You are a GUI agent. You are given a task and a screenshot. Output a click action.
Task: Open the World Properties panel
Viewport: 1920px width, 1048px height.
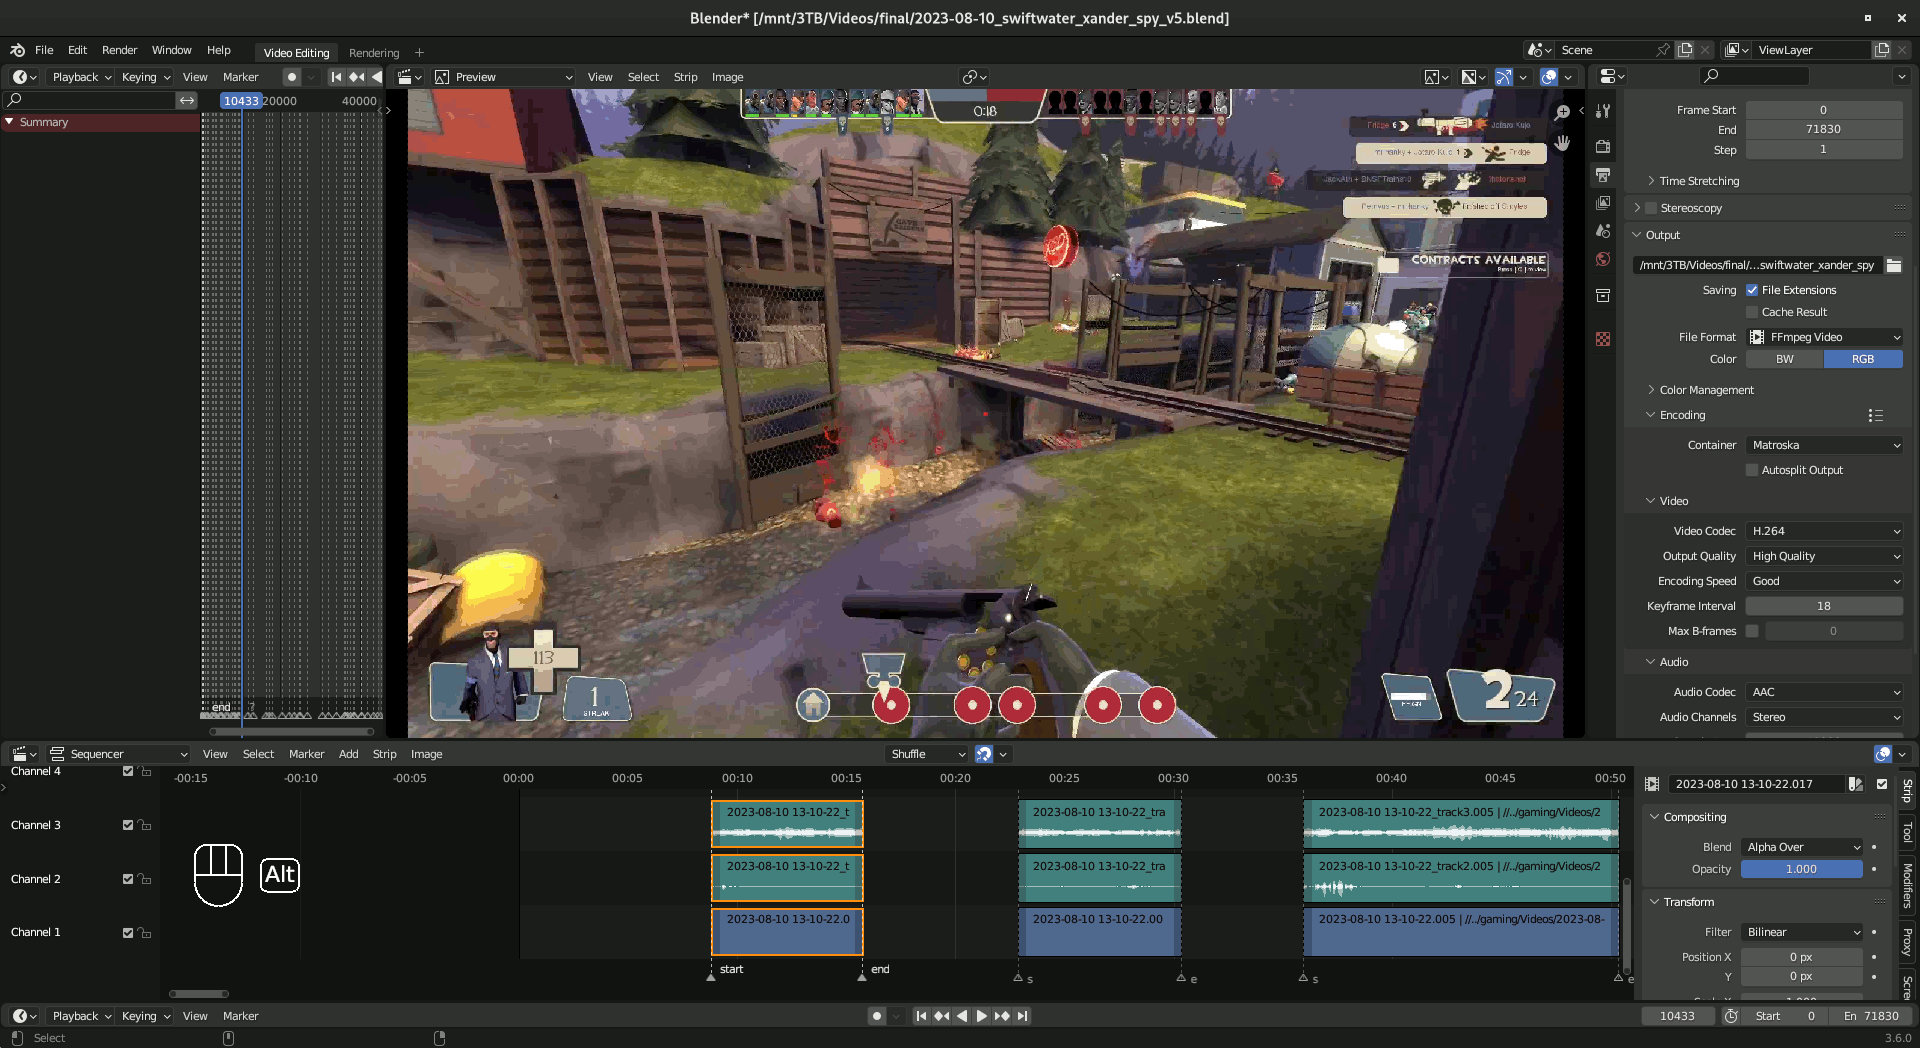pos(1603,259)
